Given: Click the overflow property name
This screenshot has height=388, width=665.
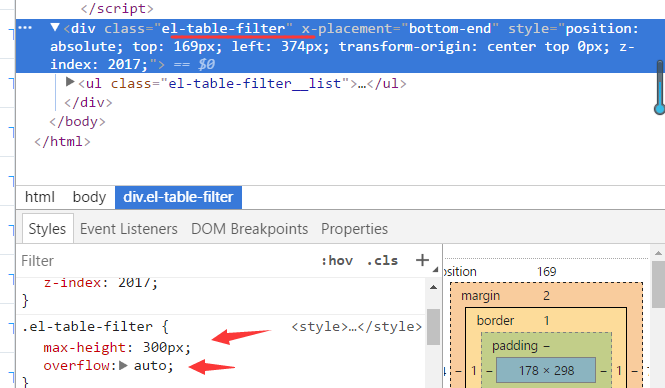Looking at the screenshot, I should (x=78, y=366).
